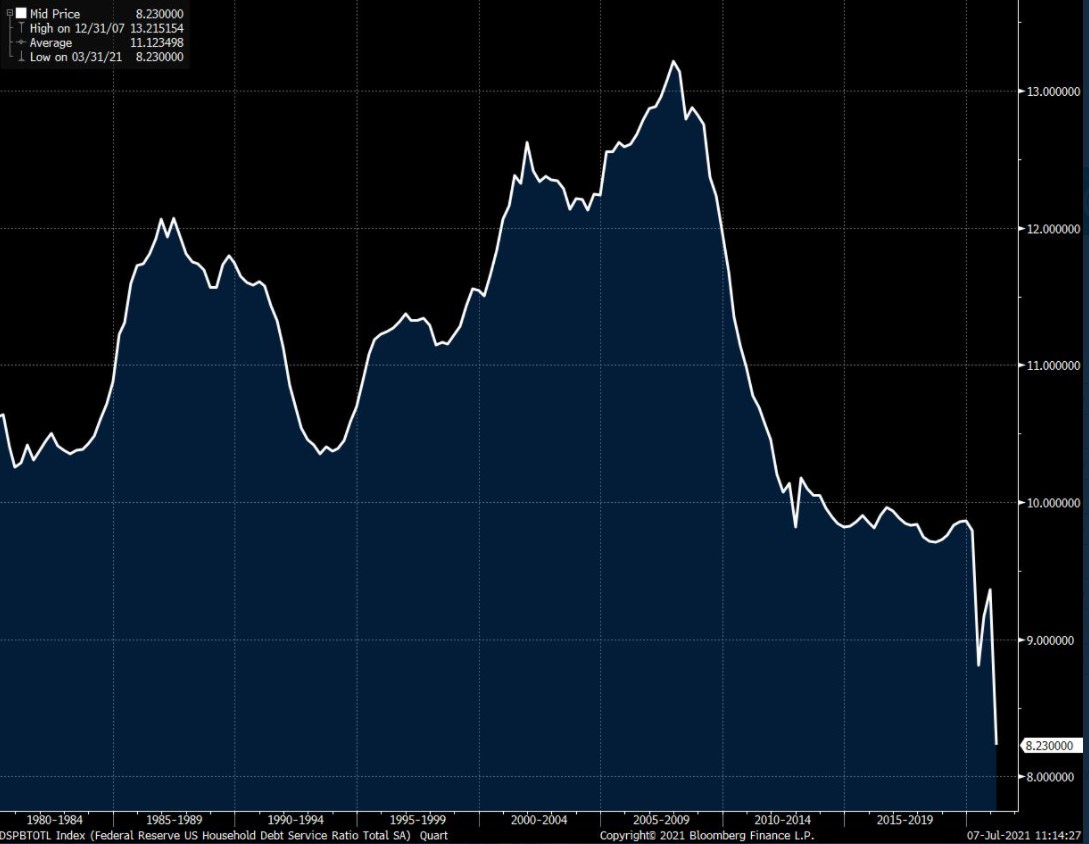Click the 2010-2014 x-axis label
1089x844 pixels.
[x=783, y=820]
